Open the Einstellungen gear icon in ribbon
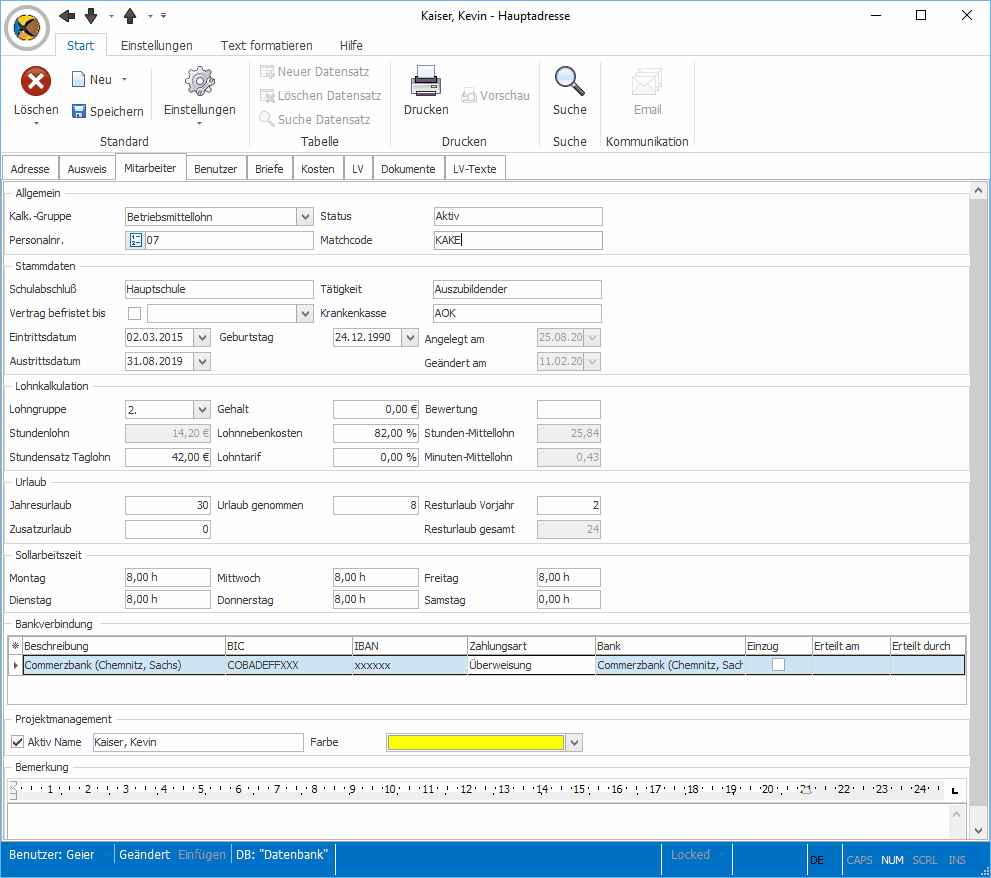Image resolution: width=991 pixels, height=878 pixels. tap(200, 81)
